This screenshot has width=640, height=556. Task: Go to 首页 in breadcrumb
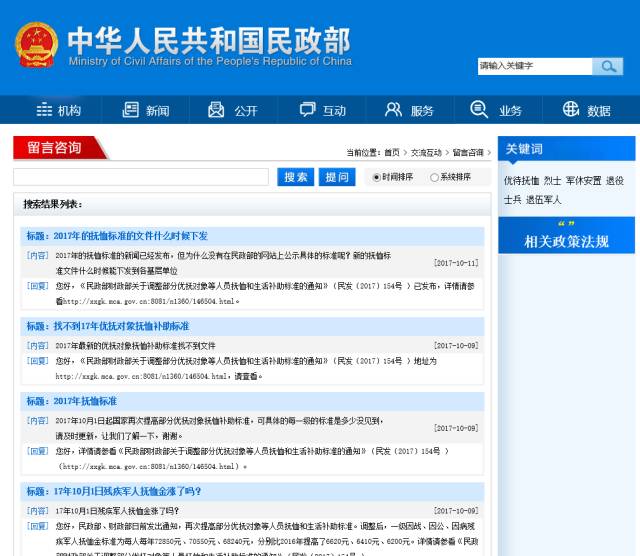[392, 153]
